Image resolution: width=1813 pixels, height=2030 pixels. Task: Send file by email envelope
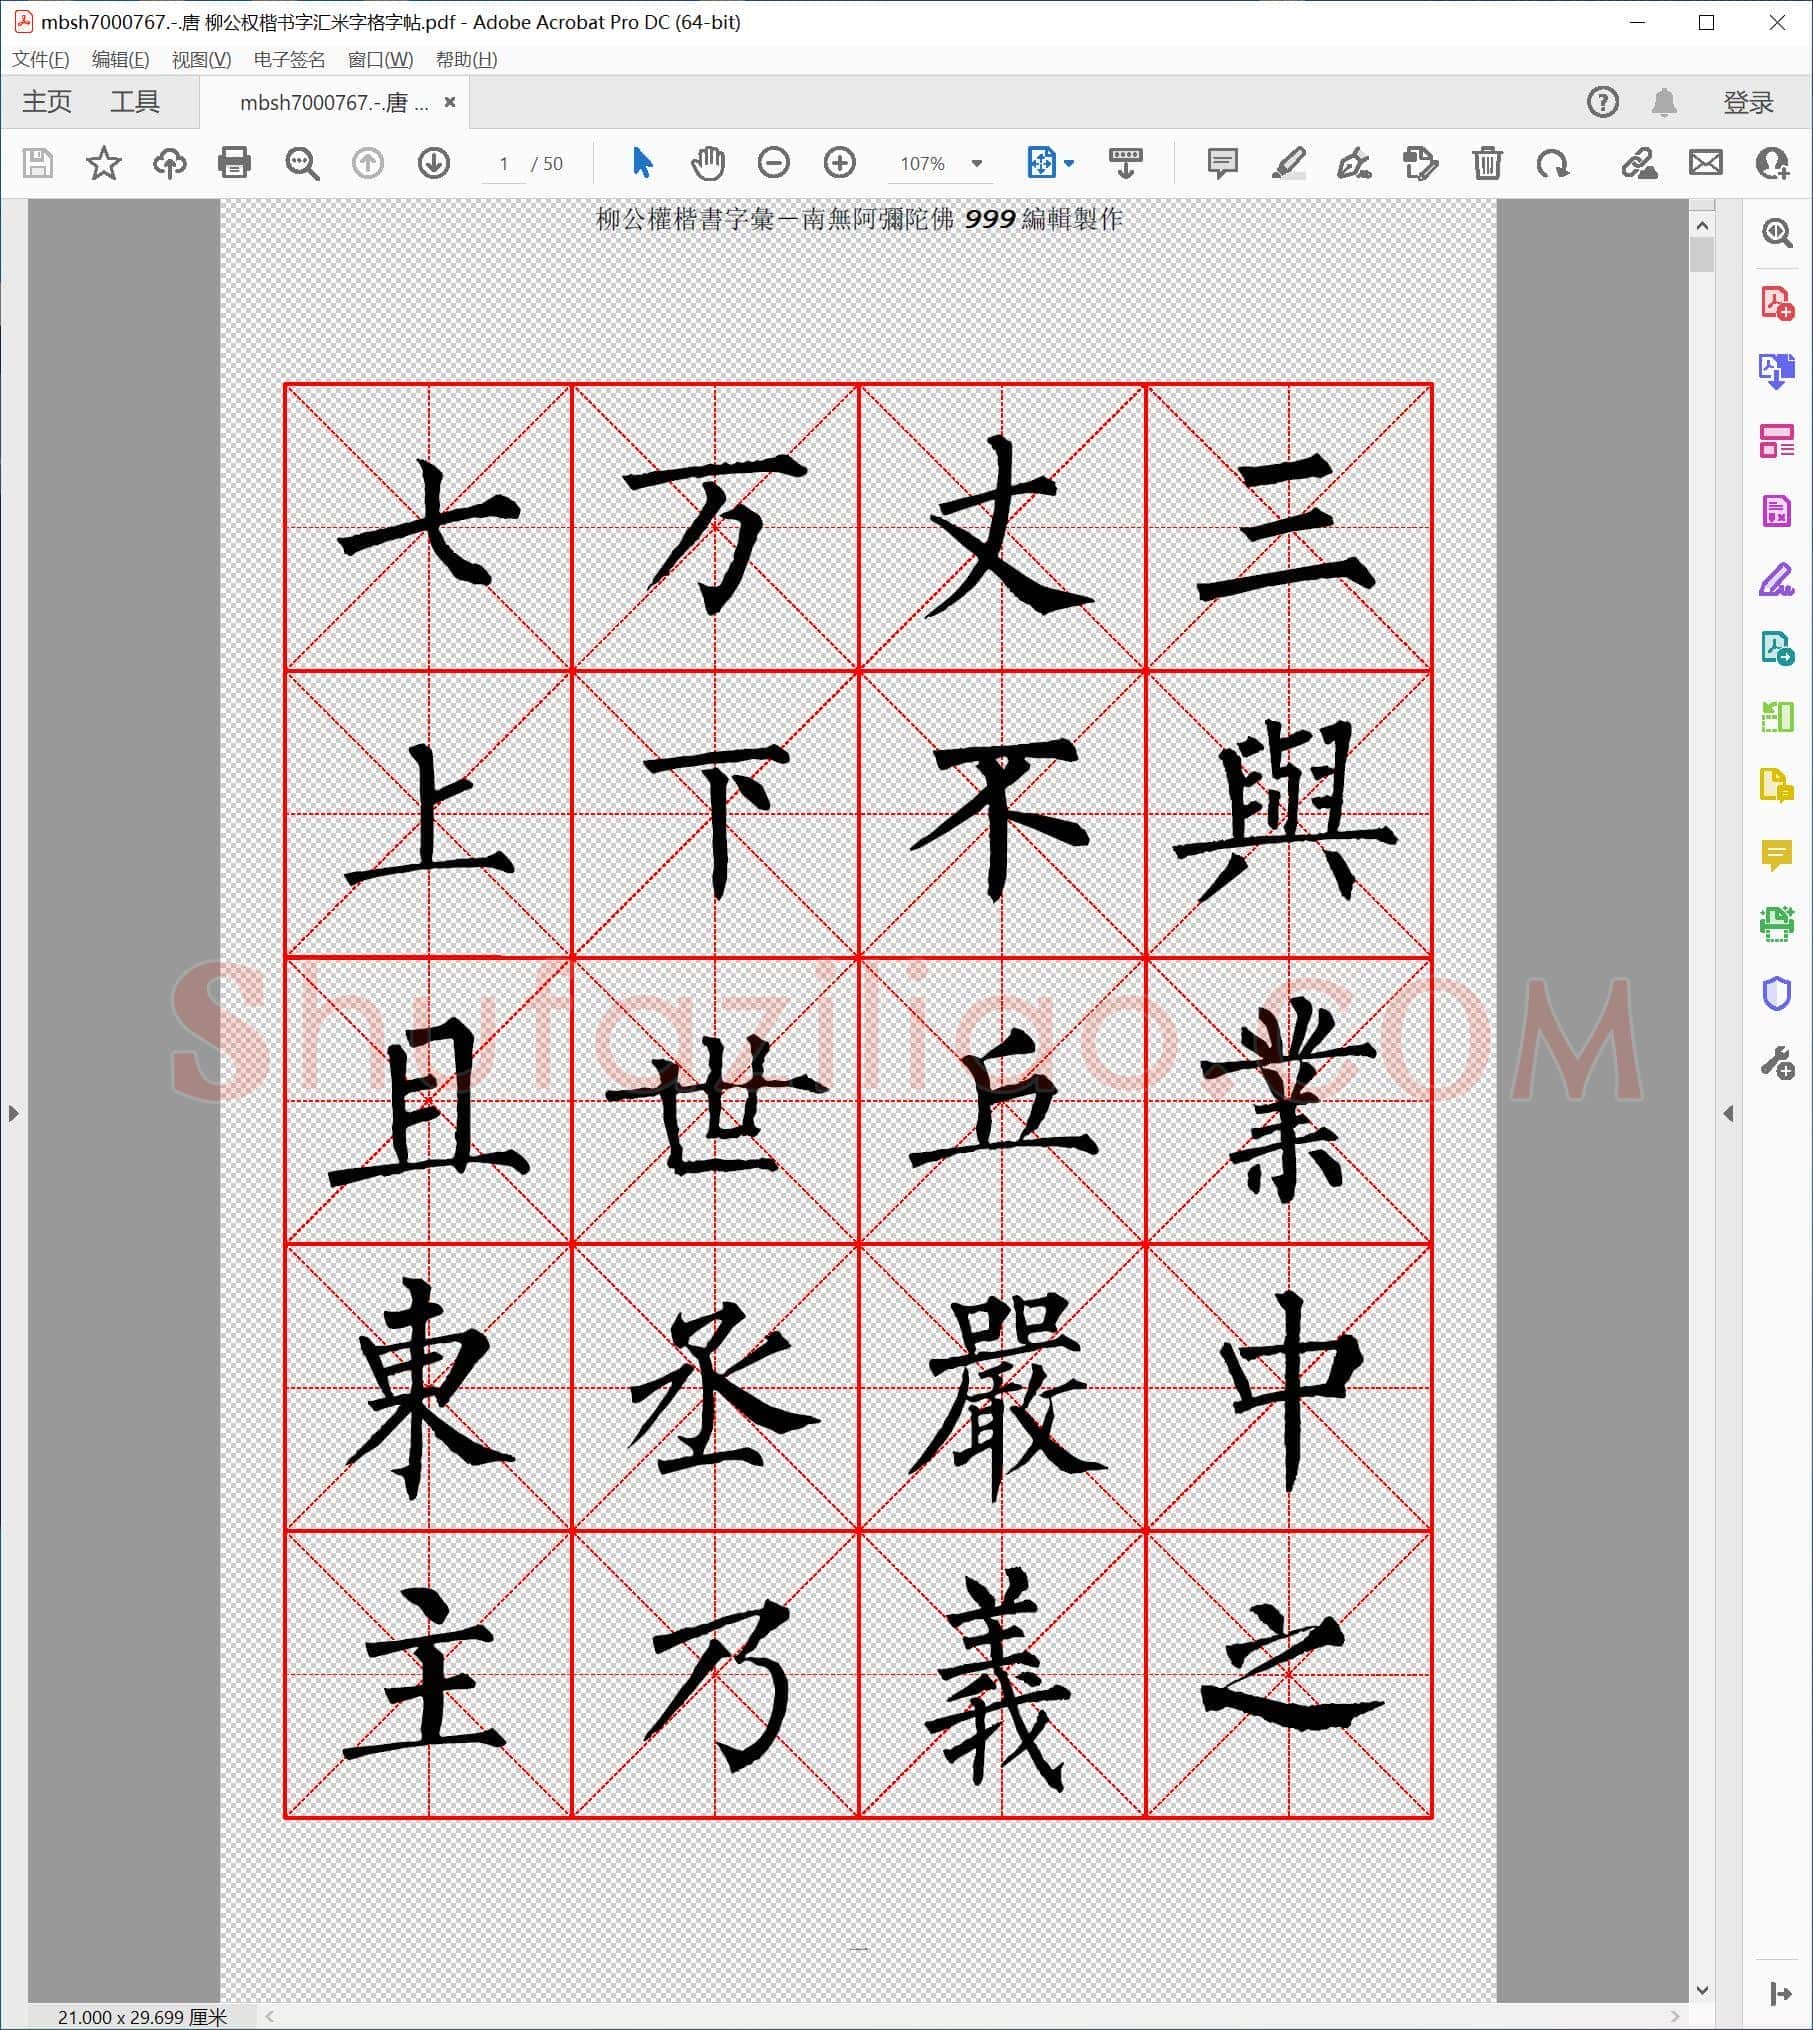pos(1706,162)
